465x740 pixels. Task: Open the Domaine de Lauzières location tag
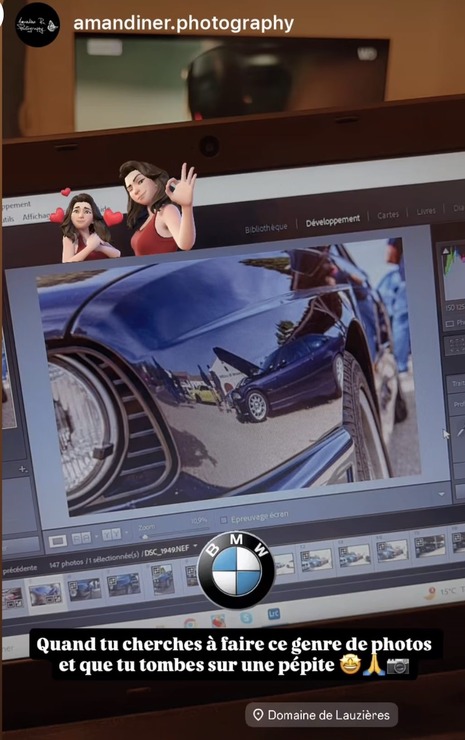(321, 715)
